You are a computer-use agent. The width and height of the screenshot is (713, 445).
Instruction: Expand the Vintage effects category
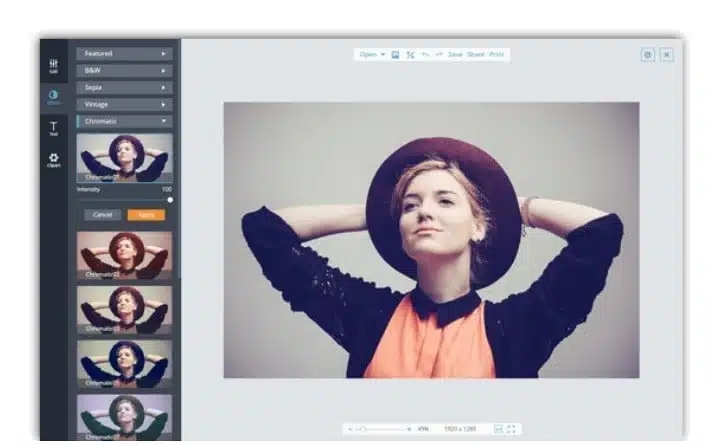[x=124, y=104]
